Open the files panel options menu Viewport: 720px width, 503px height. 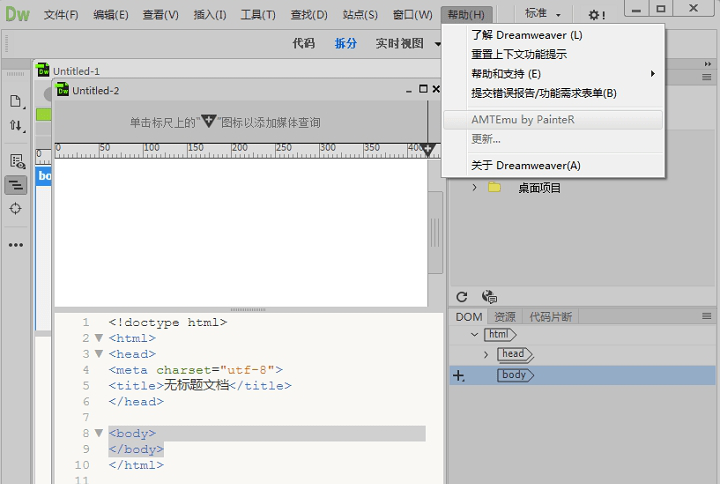point(707,77)
